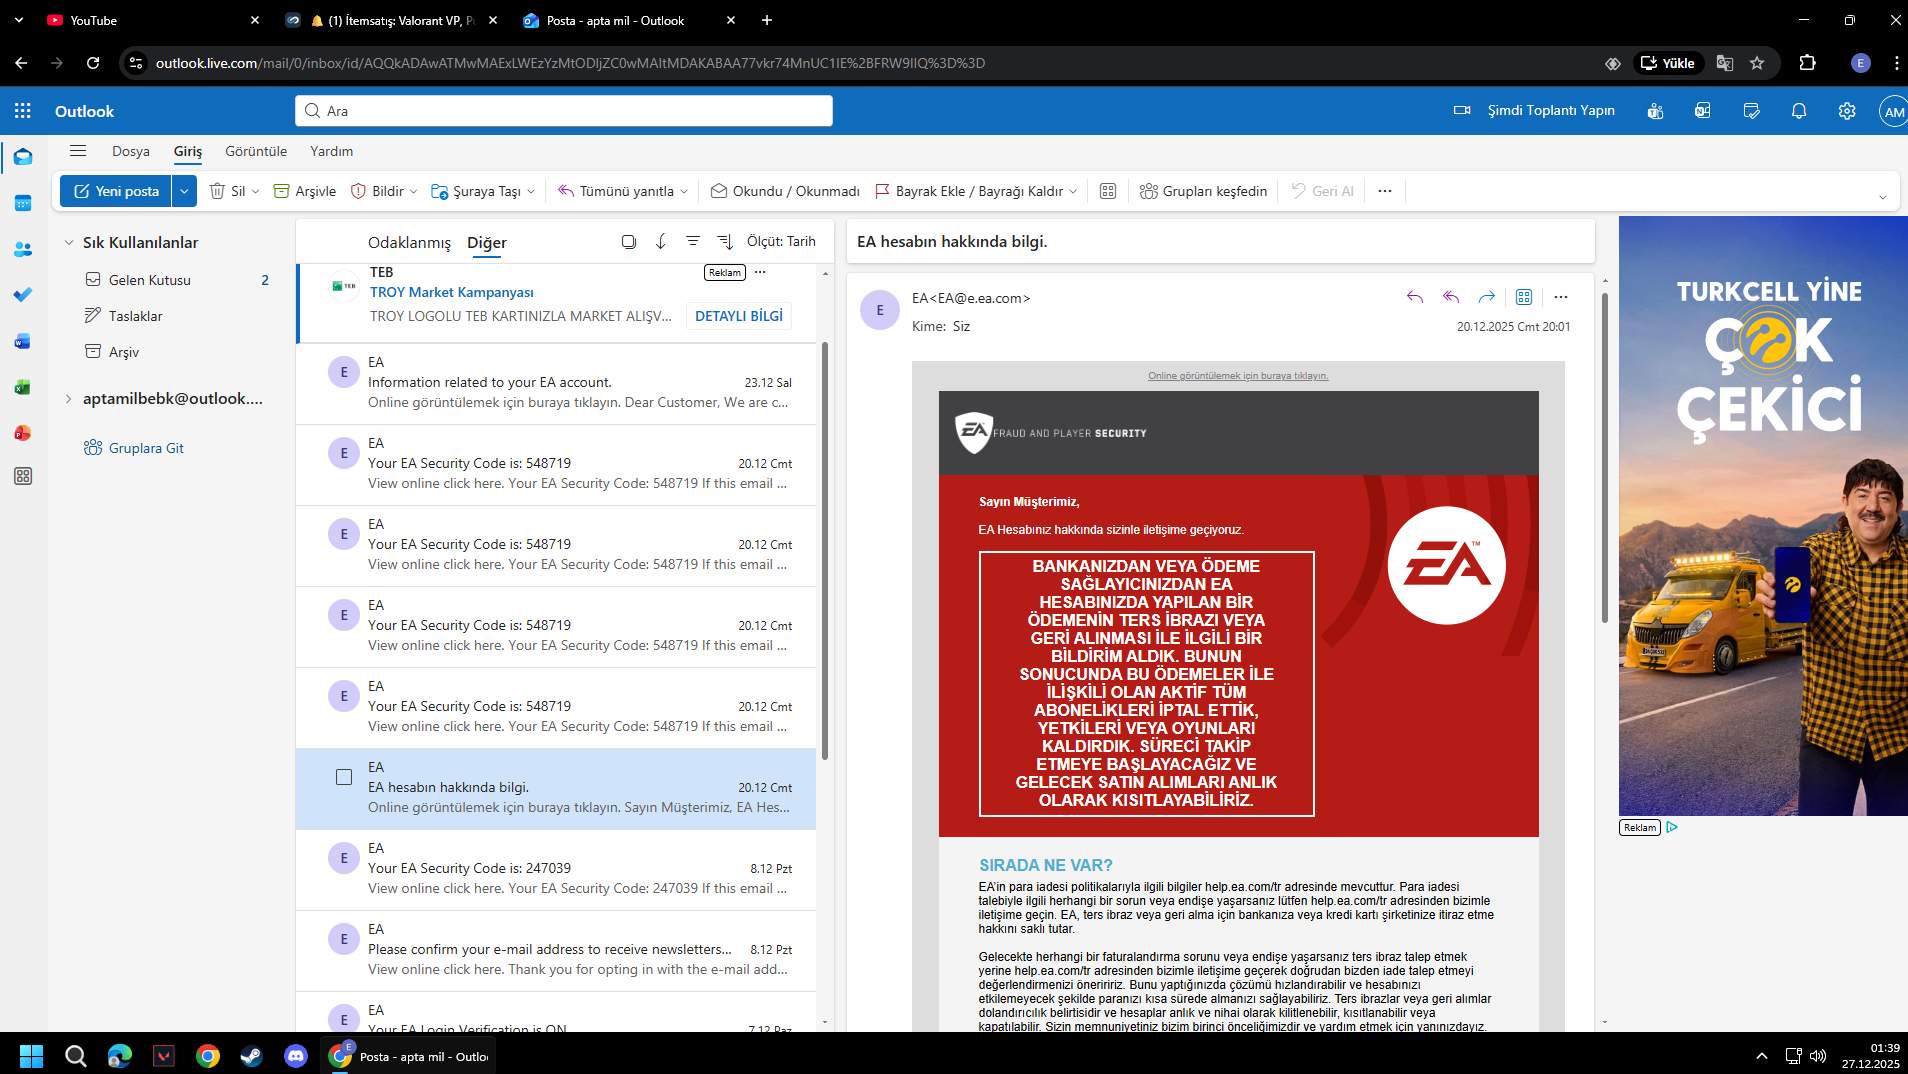Expand the Sil delete options dropdown

[255, 191]
